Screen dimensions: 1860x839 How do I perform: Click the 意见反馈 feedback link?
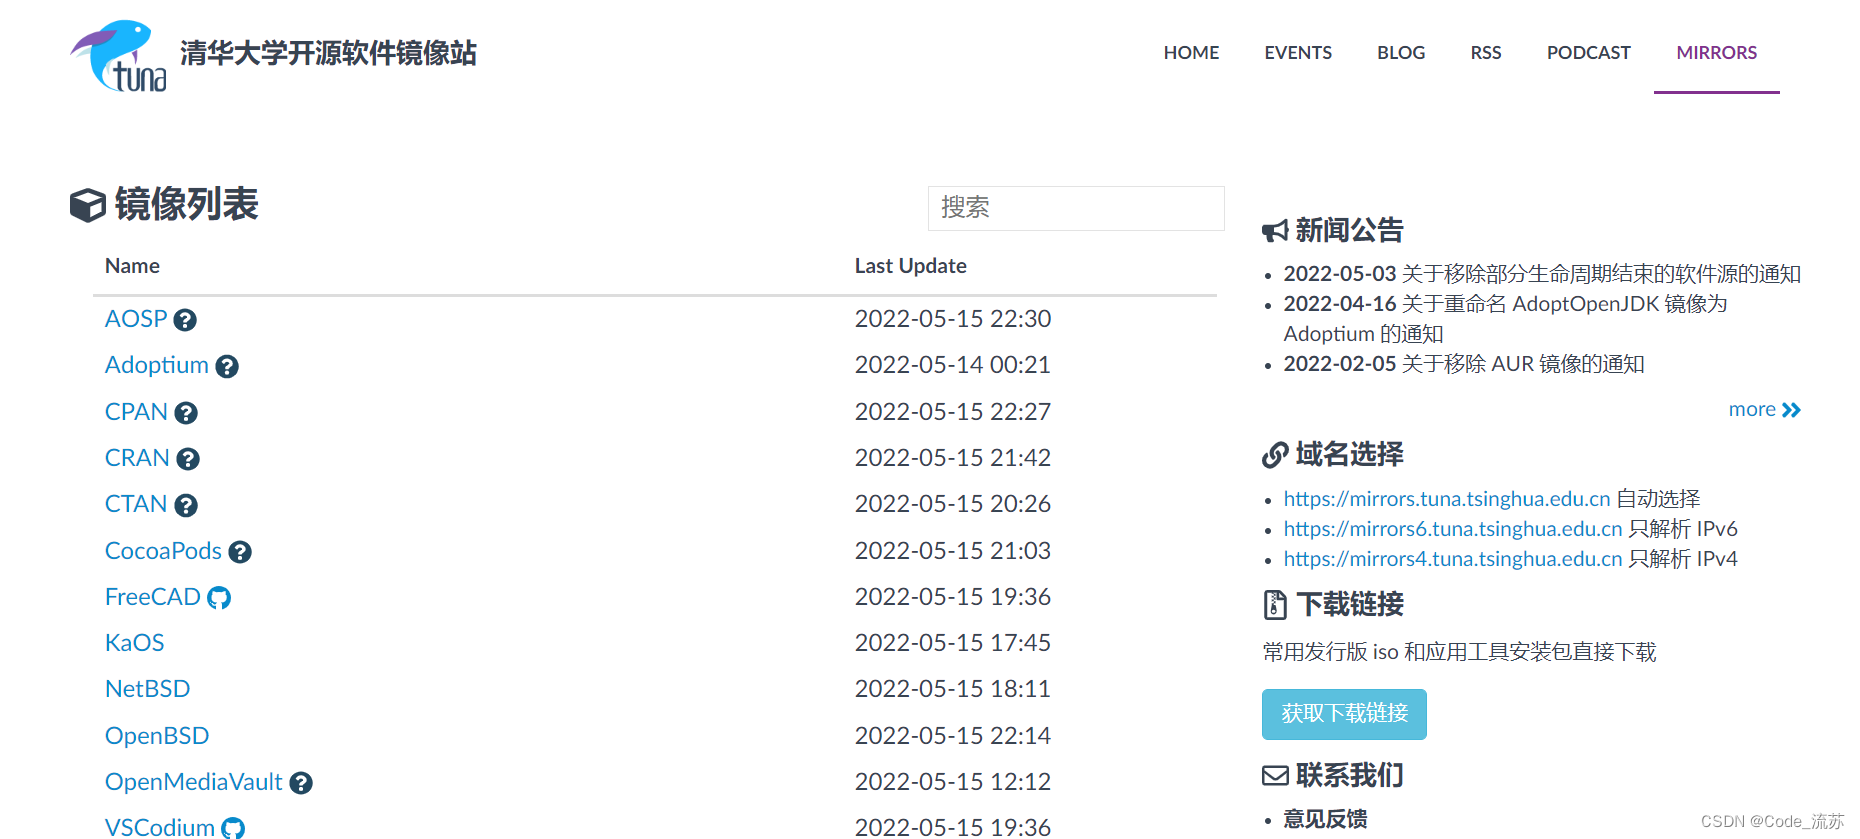pyautogui.click(x=1325, y=819)
